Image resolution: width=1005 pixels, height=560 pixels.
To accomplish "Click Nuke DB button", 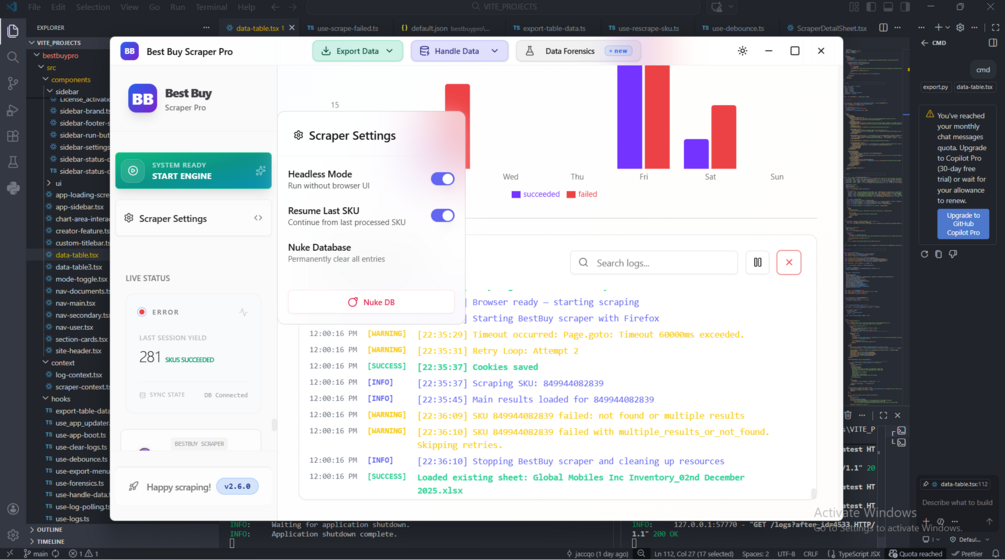I will click(371, 302).
